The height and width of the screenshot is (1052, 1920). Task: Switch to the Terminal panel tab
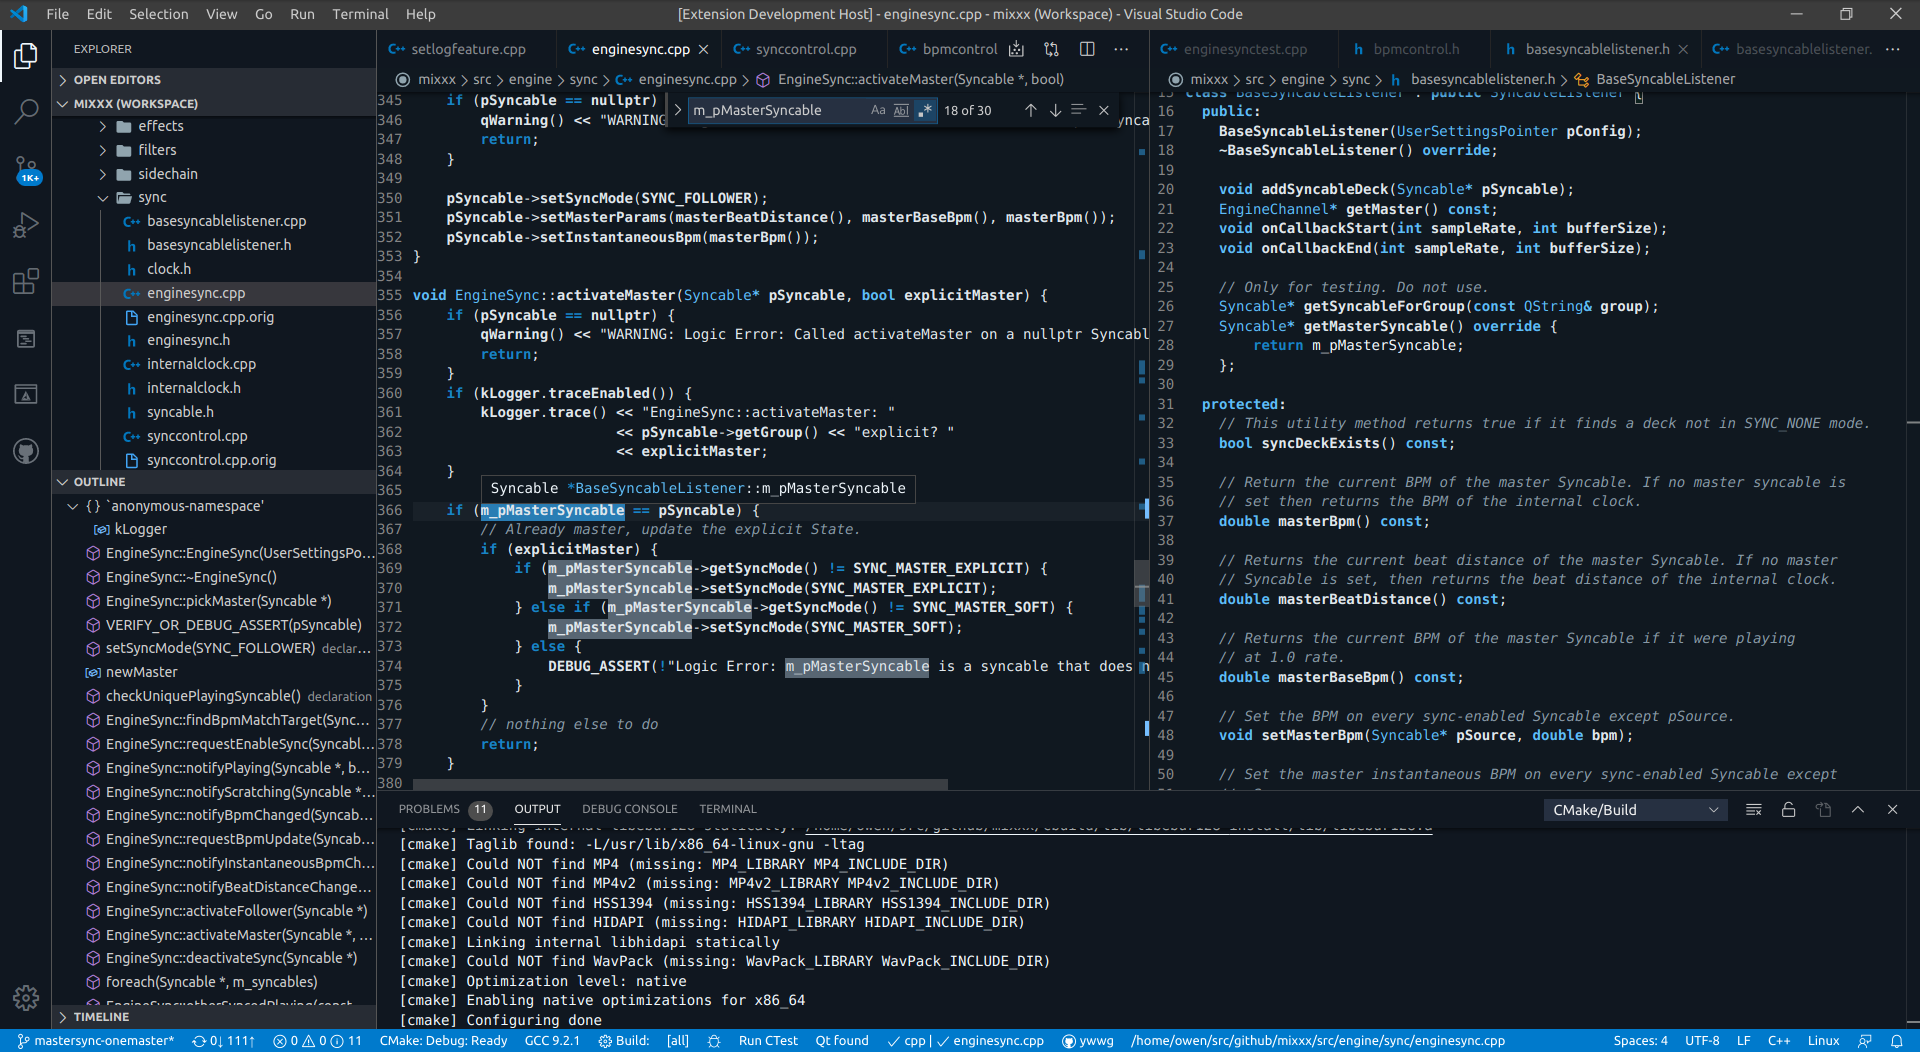pyautogui.click(x=727, y=809)
